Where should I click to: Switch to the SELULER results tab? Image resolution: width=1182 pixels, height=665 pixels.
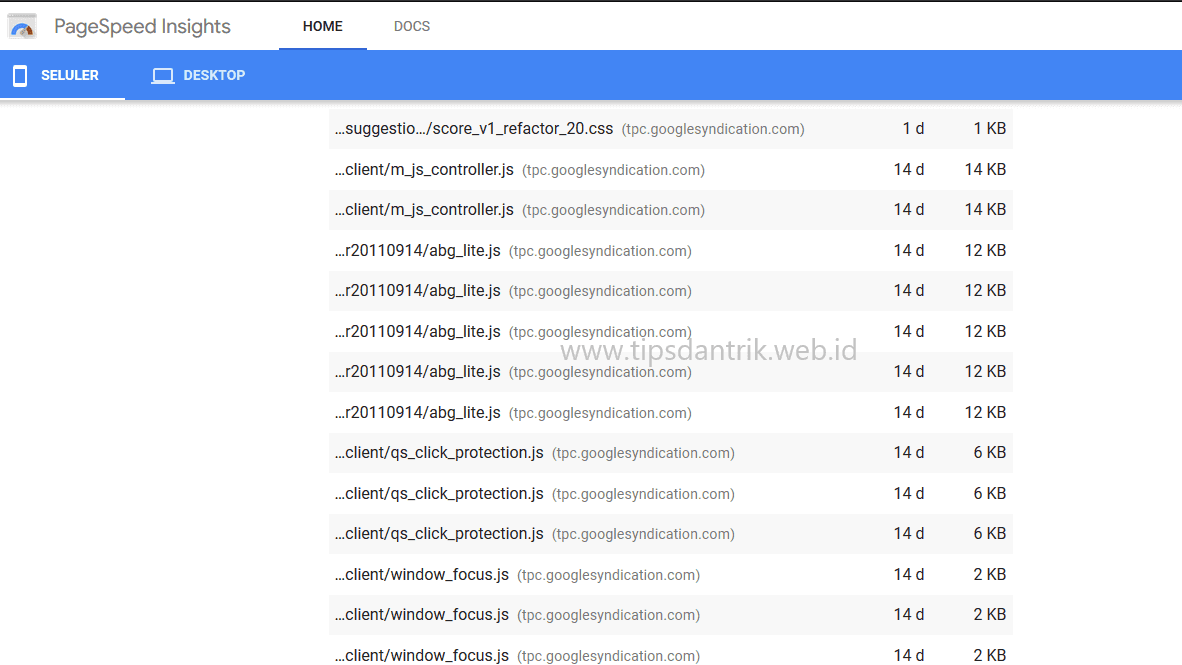pos(63,75)
